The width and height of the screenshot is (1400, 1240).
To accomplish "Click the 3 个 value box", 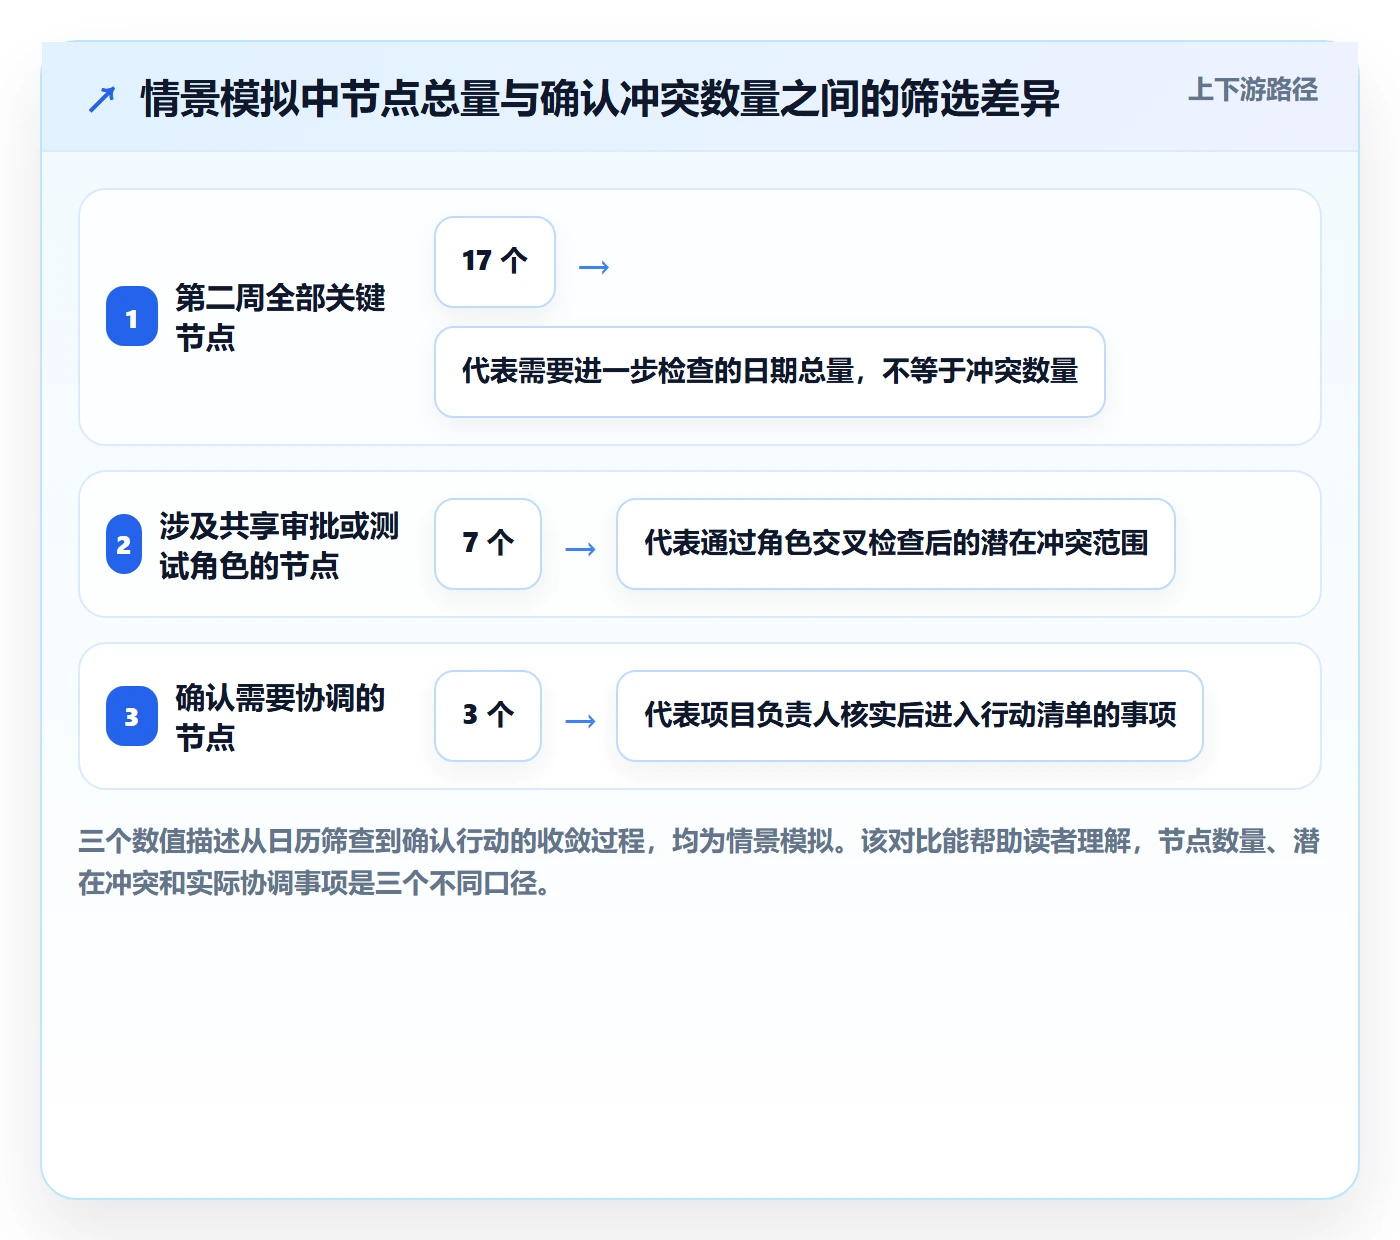I will [488, 715].
